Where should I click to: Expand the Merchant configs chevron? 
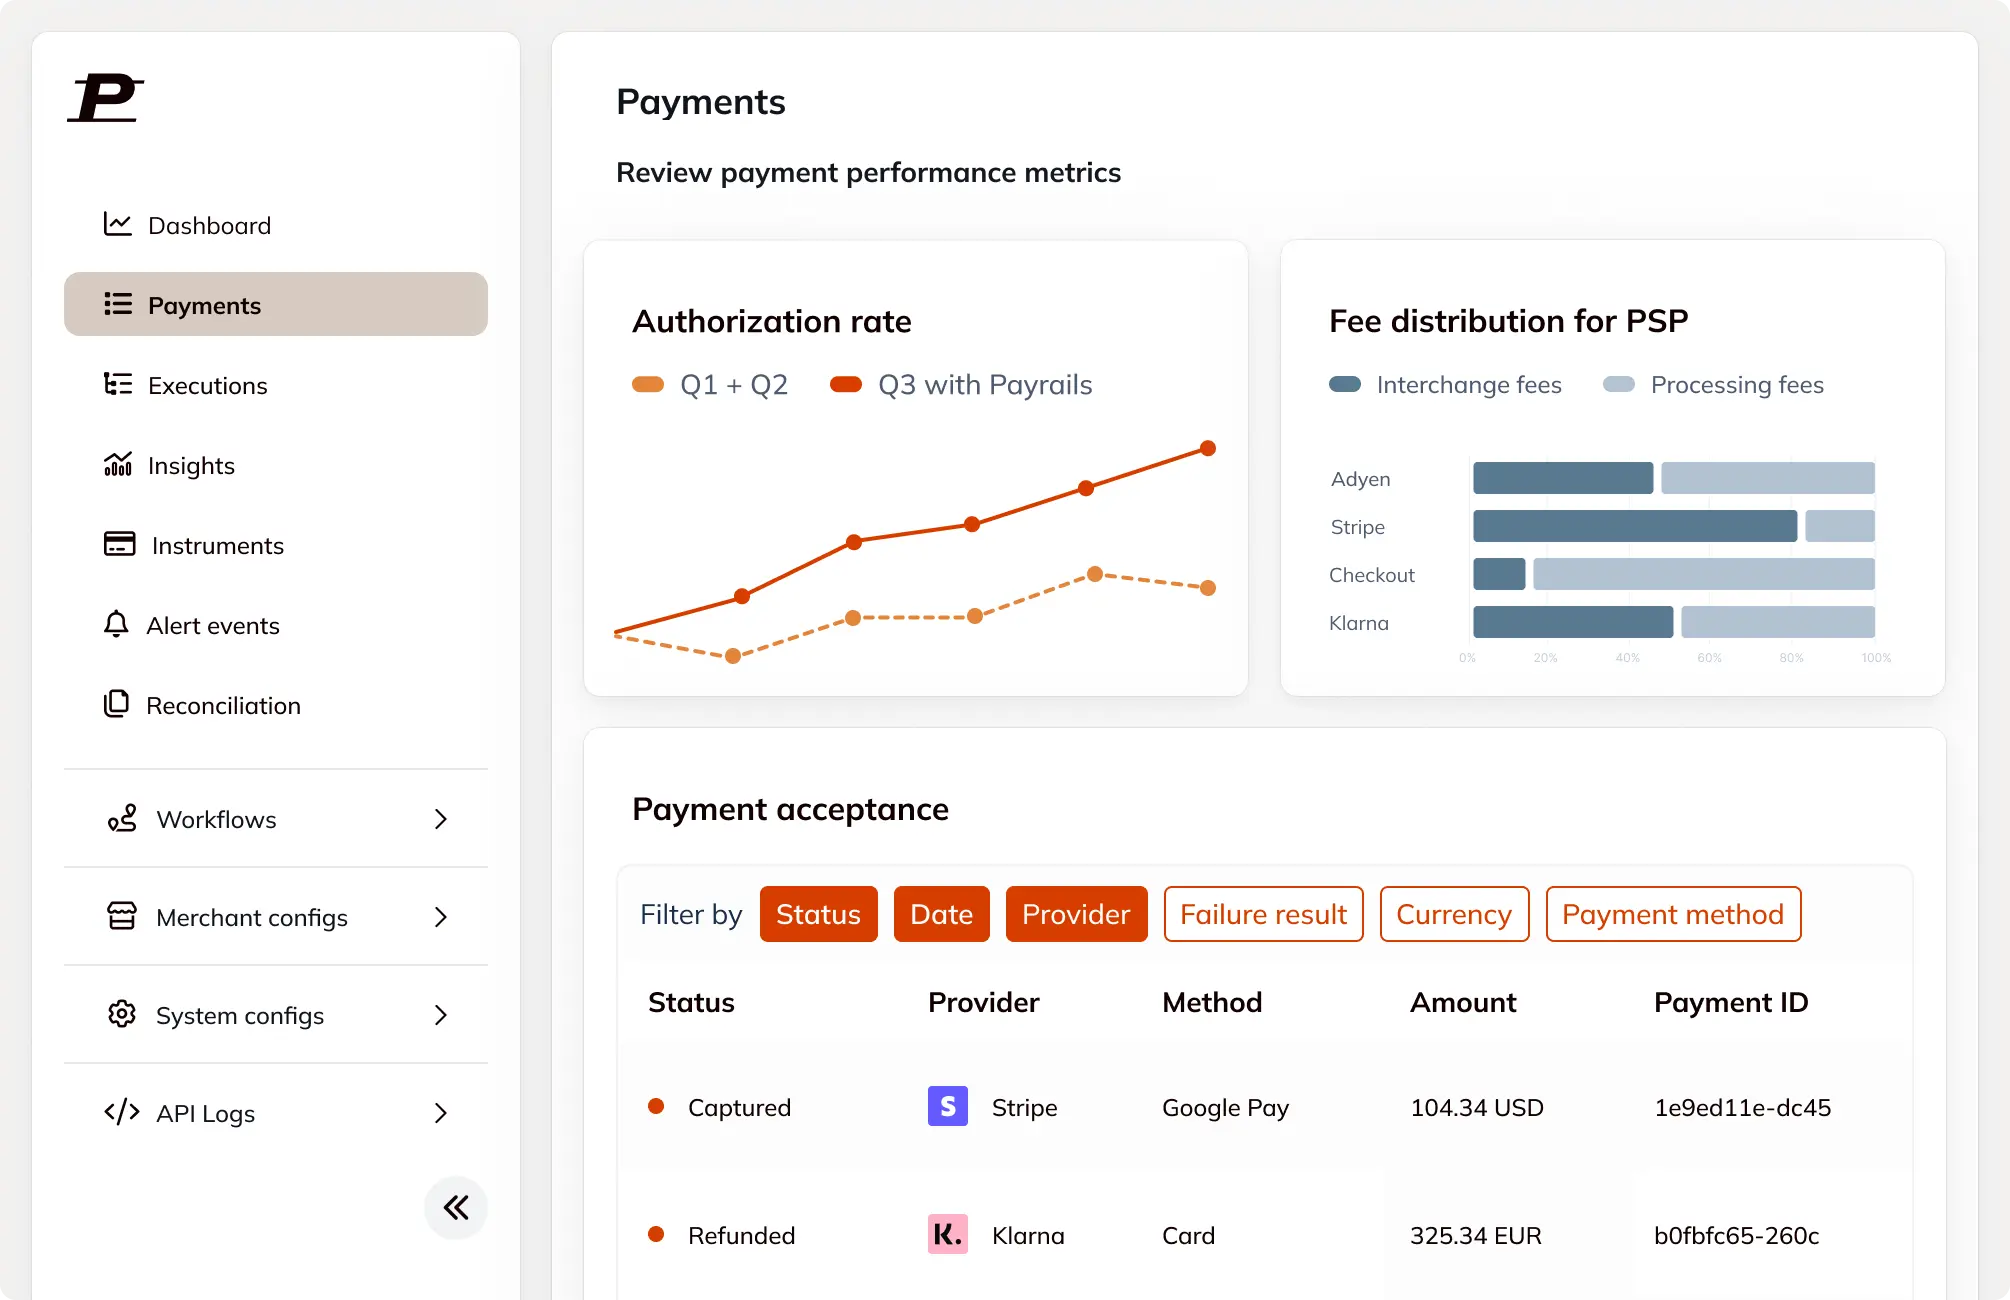coord(441,917)
